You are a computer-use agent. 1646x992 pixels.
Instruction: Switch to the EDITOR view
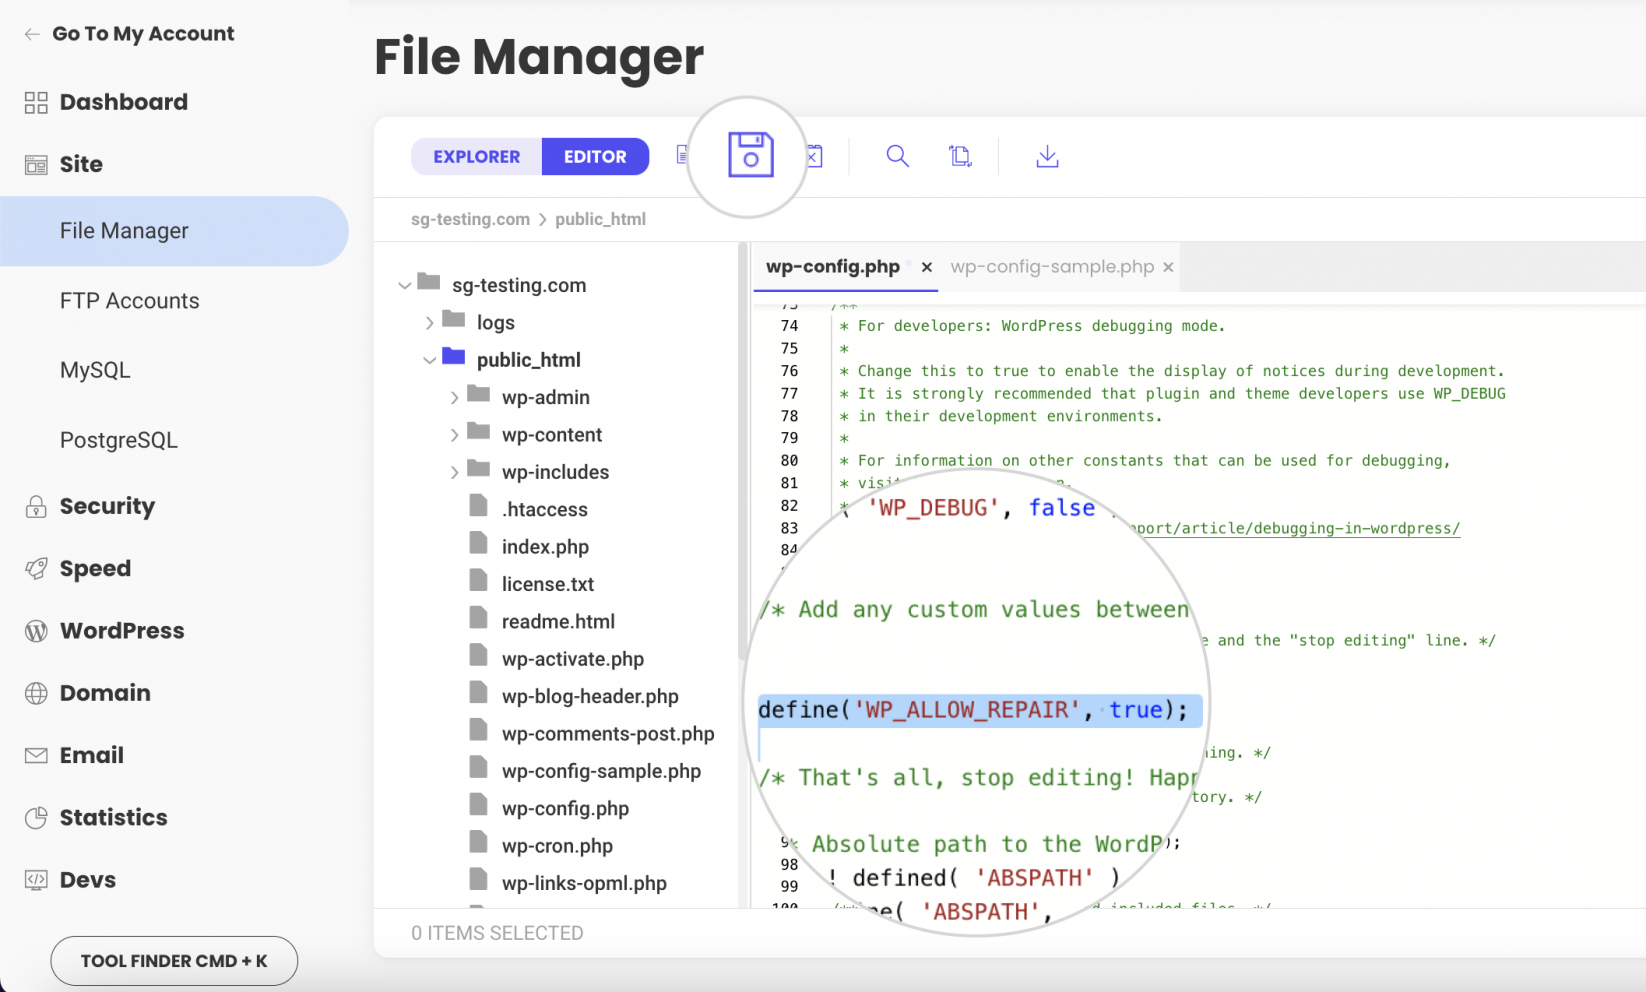coord(595,157)
